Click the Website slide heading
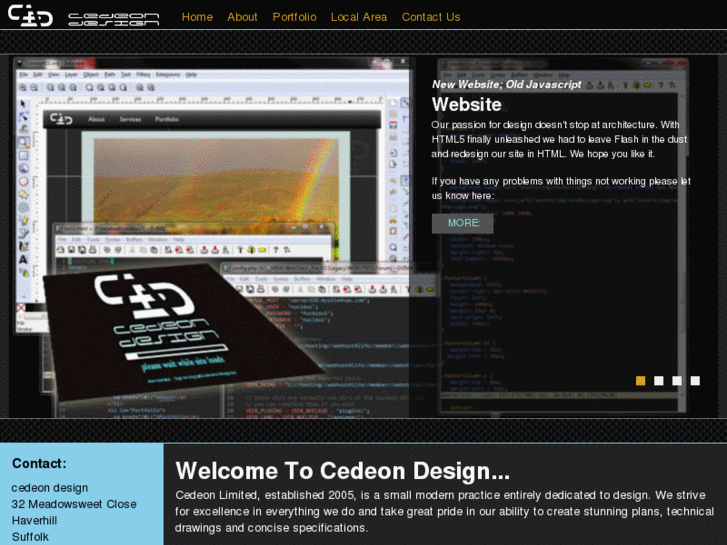This screenshot has width=727, height=545. coord(466,104)
